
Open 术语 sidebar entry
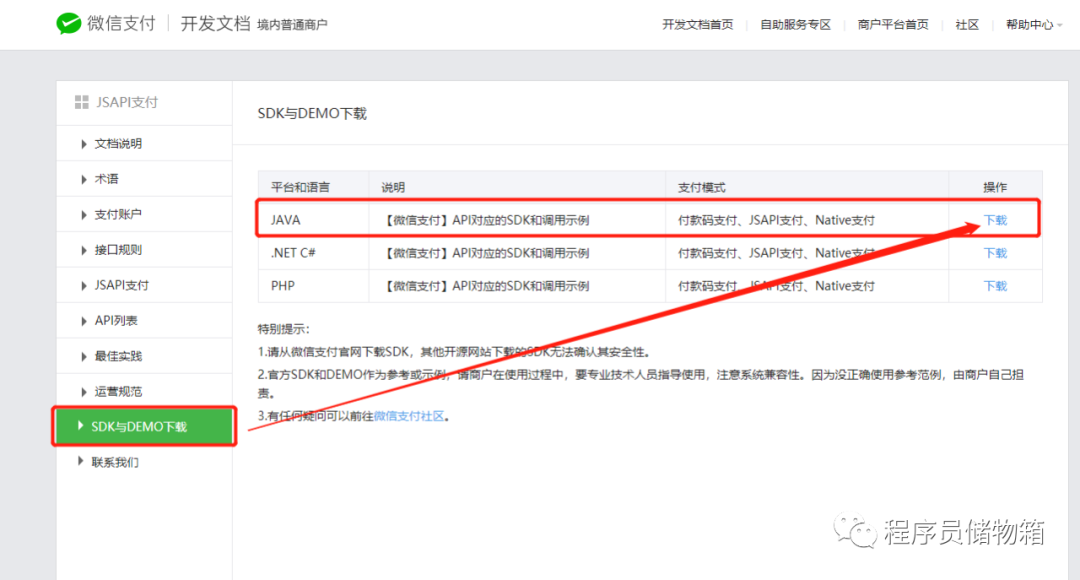pos(106,179)
